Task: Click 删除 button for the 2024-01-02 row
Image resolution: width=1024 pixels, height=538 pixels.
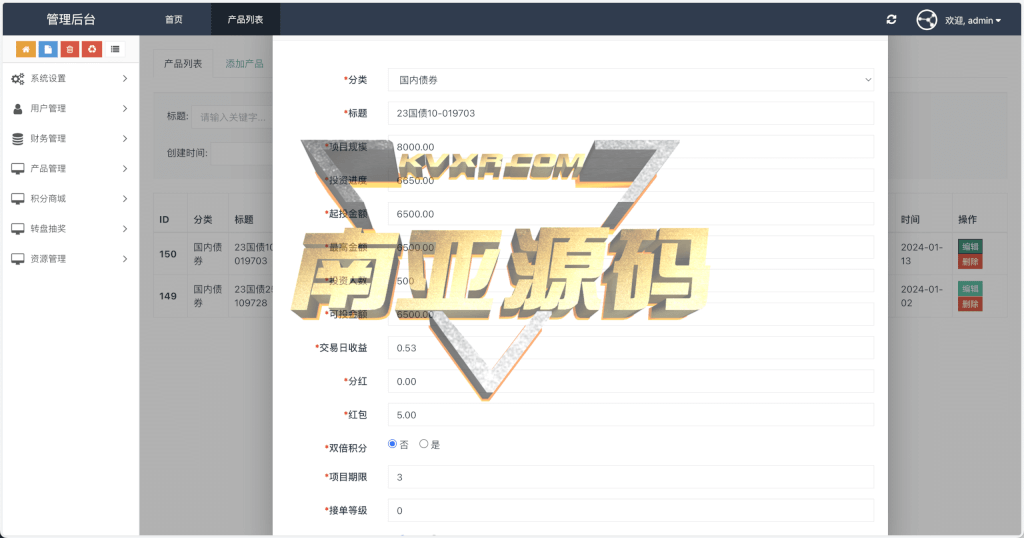Action: point(970,304)
